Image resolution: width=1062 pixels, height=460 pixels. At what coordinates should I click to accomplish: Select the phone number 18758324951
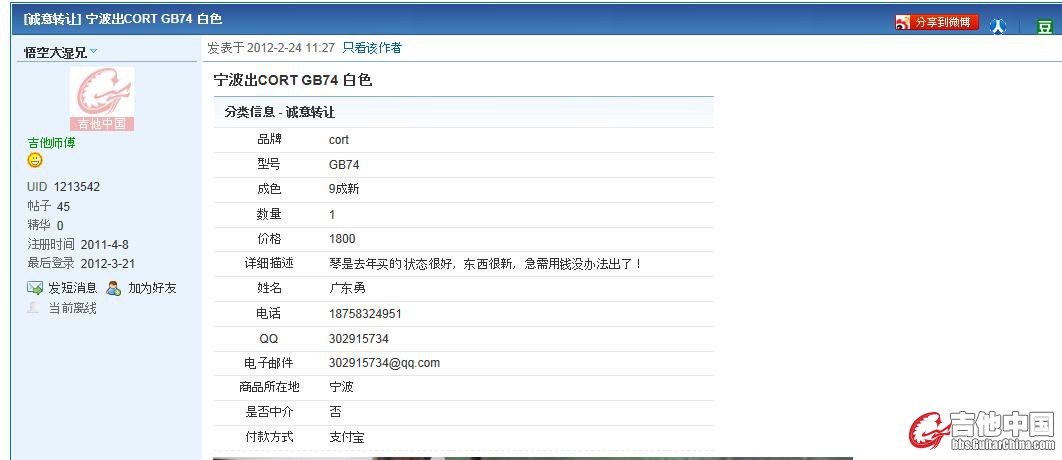coord(365,314)
